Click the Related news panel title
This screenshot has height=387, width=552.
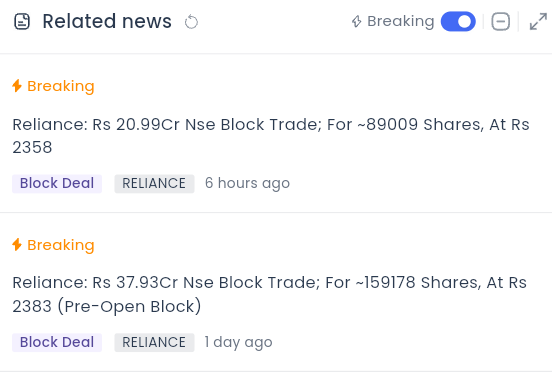tap(107, 21)
